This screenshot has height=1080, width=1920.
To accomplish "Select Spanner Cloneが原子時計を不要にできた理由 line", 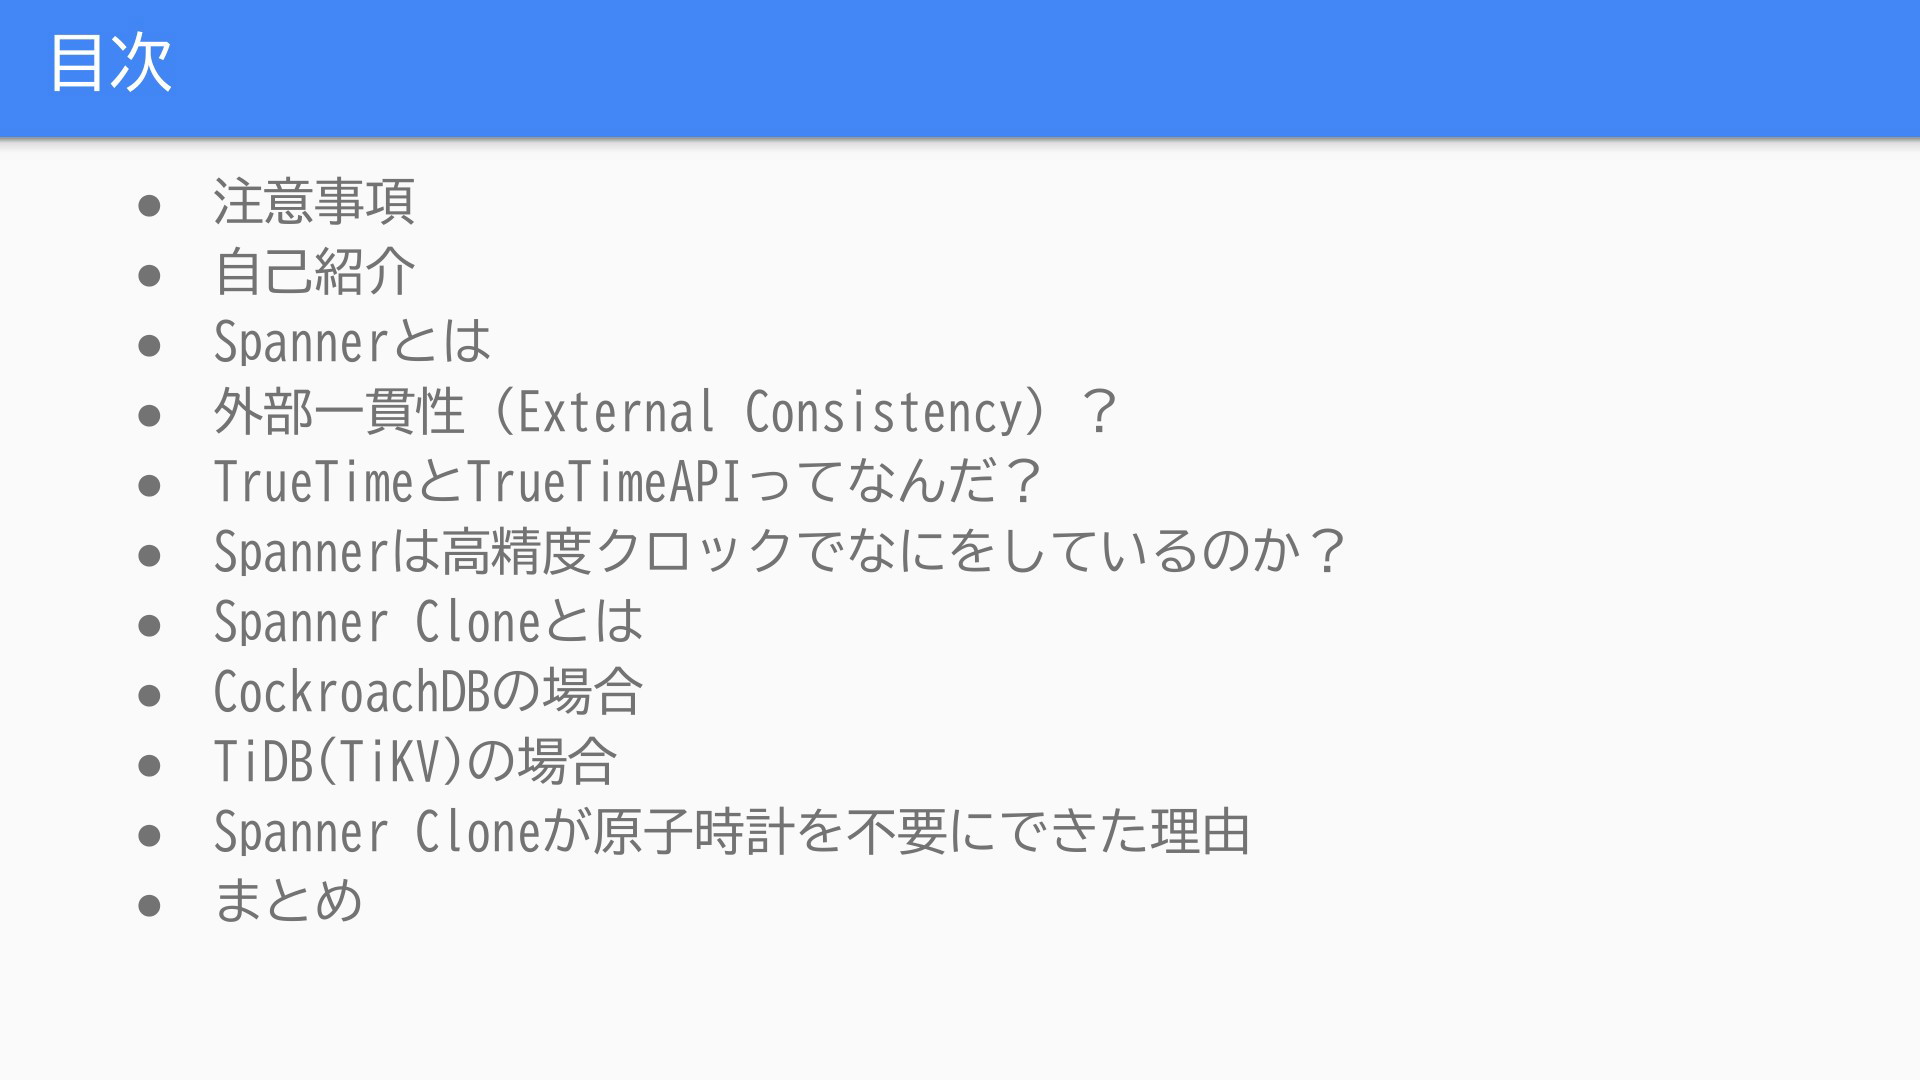I will [732, 832].
